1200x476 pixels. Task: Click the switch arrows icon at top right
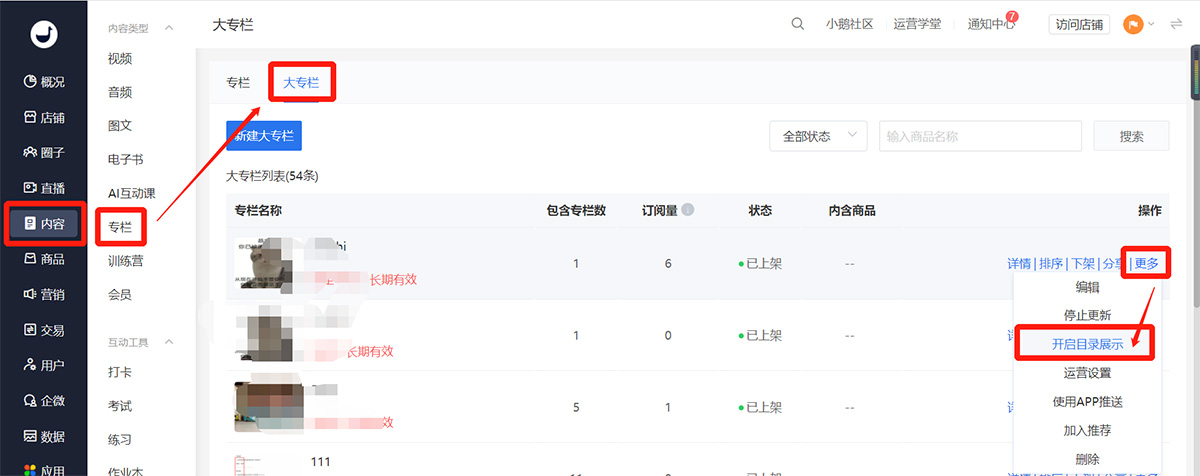(1176, 24)
